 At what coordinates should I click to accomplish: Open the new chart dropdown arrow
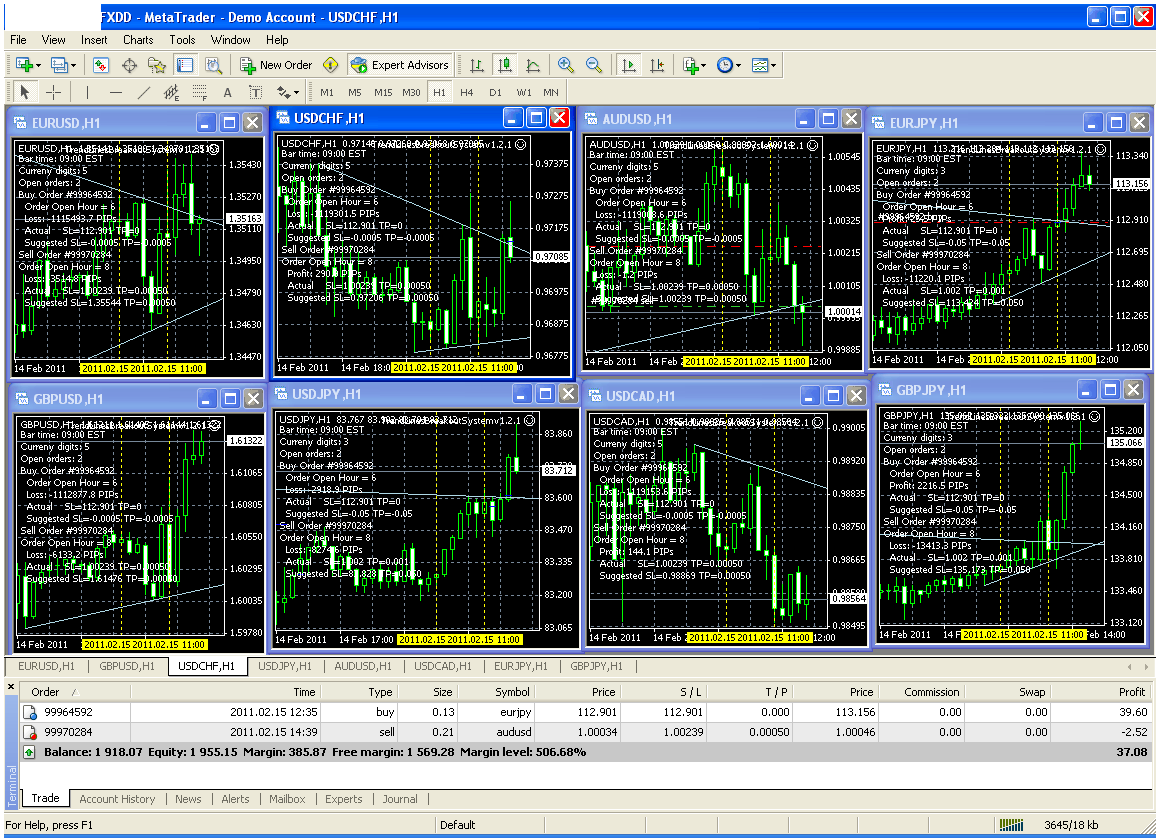(x=39, y=65)
